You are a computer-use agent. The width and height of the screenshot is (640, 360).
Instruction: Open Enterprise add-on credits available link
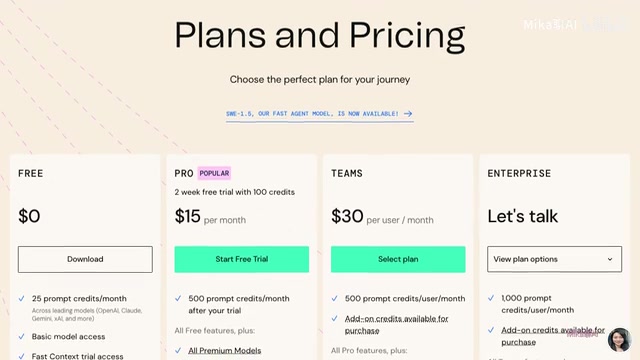pos(553,336)
